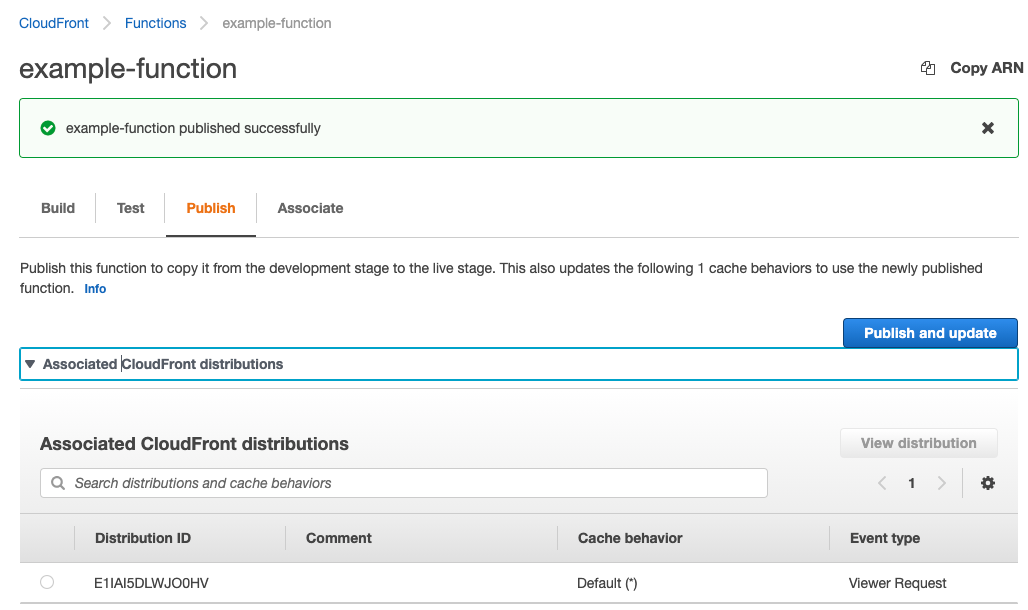The height and width of the screenshot is (610, 1028).
Task: Click the Default (*) cache behavior cell
Action: (607, 583)
